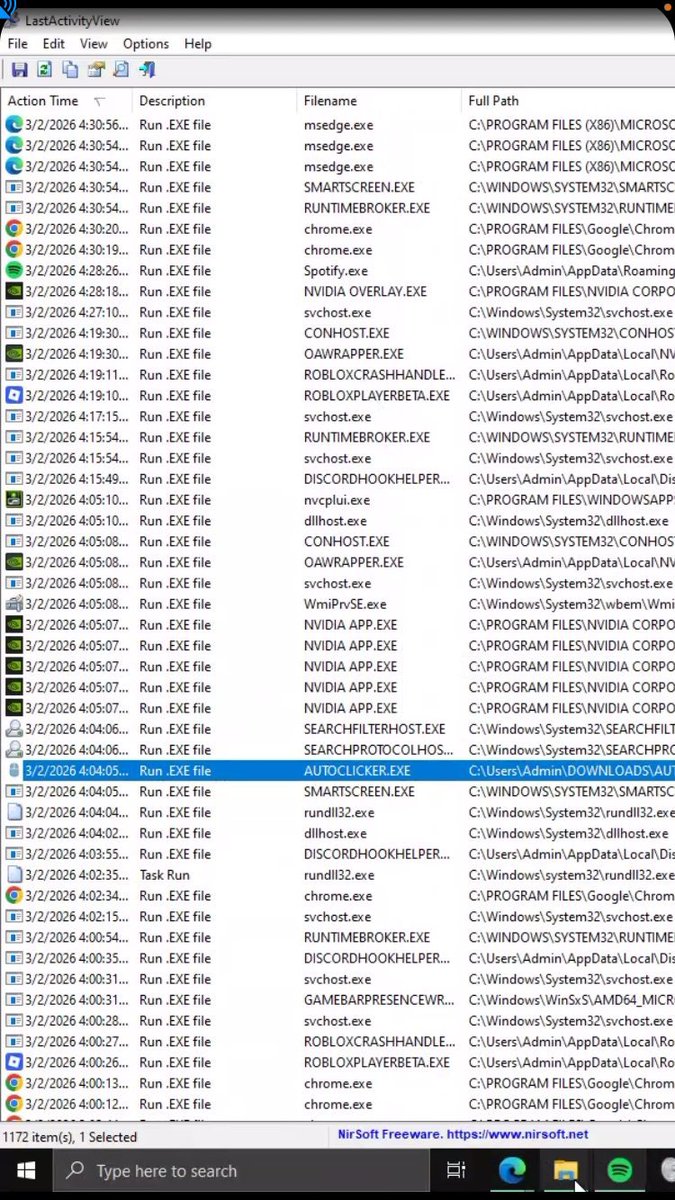Sort by the Filename column header
This screenshot has height=1200, width=675.
(x=380, y=101)
